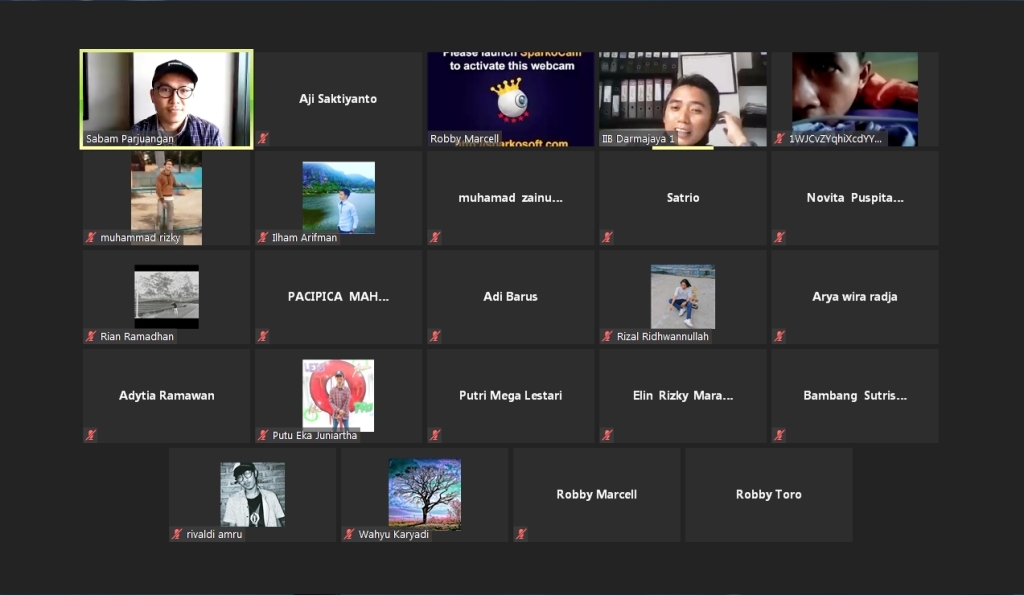Click muted mic icon beside Rizal Ridhwannullah
The image size is (1024, 595).
coord(607,336)
